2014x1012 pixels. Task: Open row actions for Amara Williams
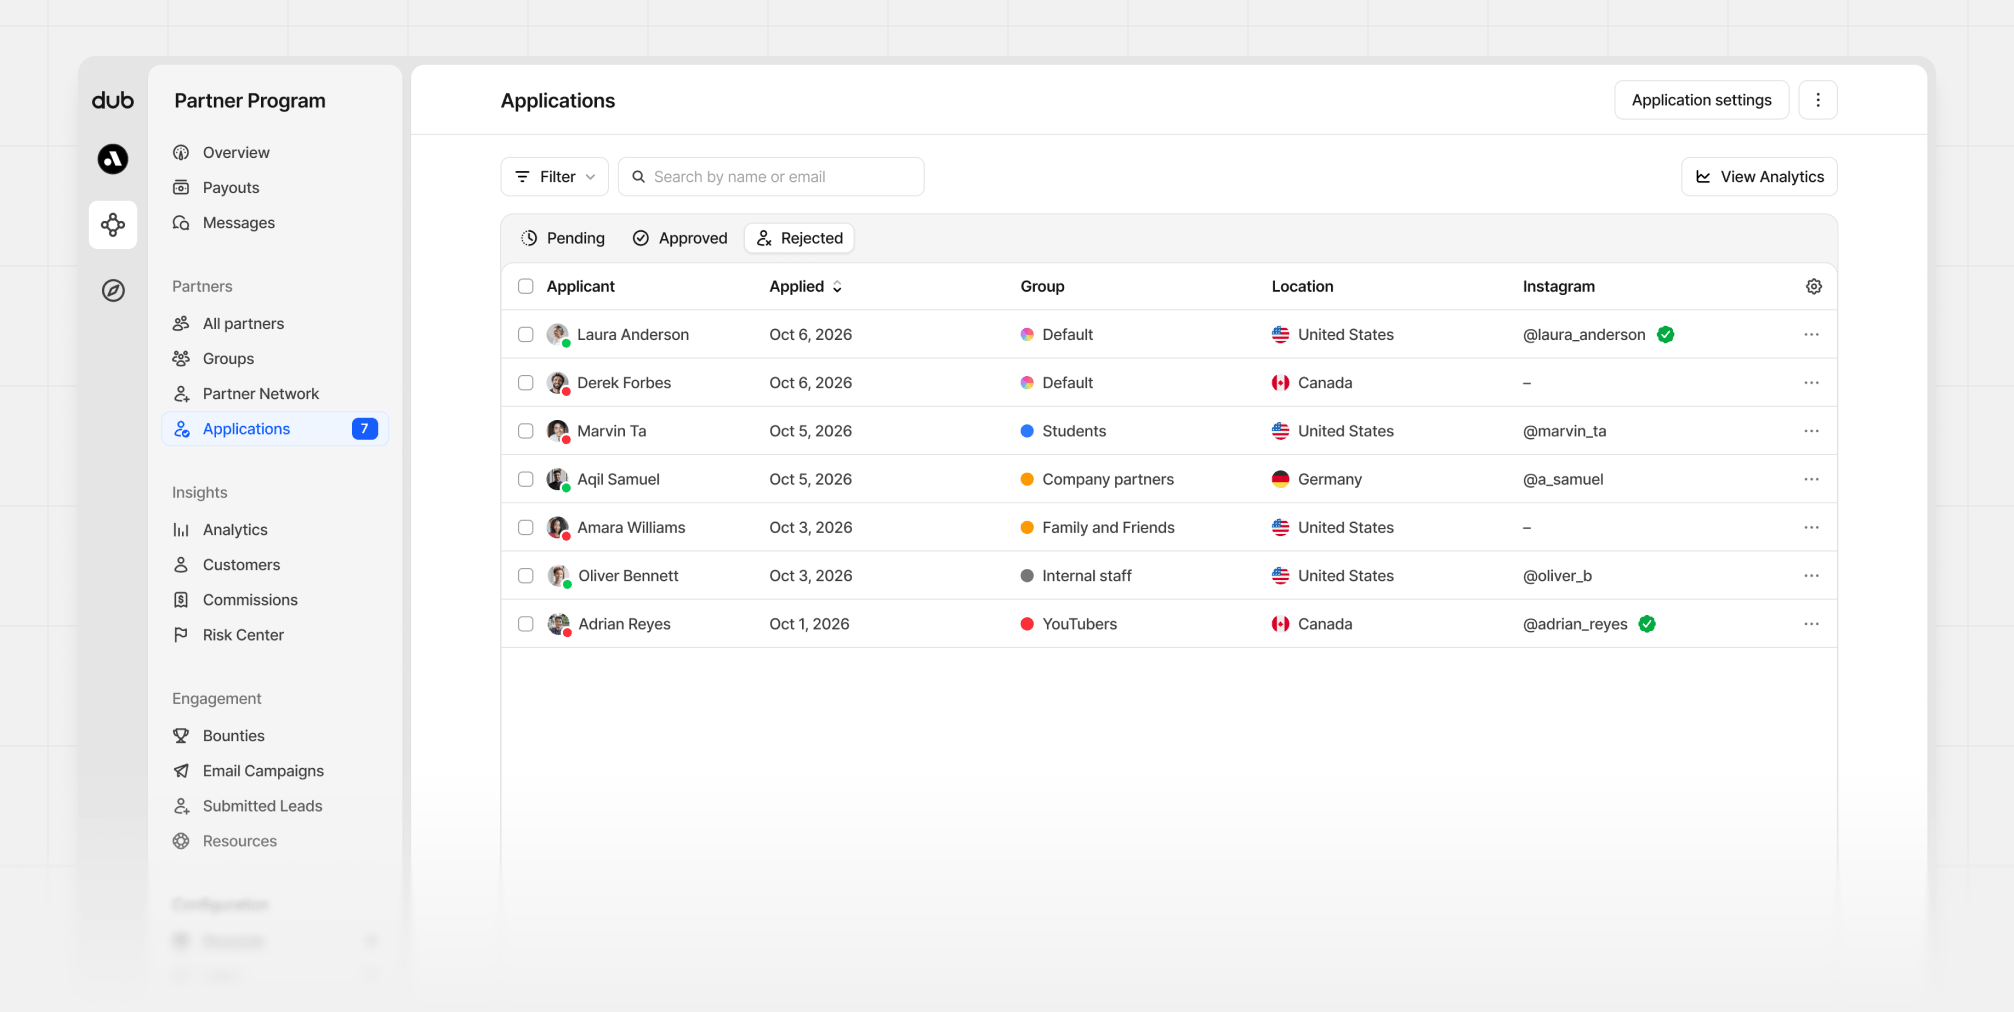(x=1811, y=527)
